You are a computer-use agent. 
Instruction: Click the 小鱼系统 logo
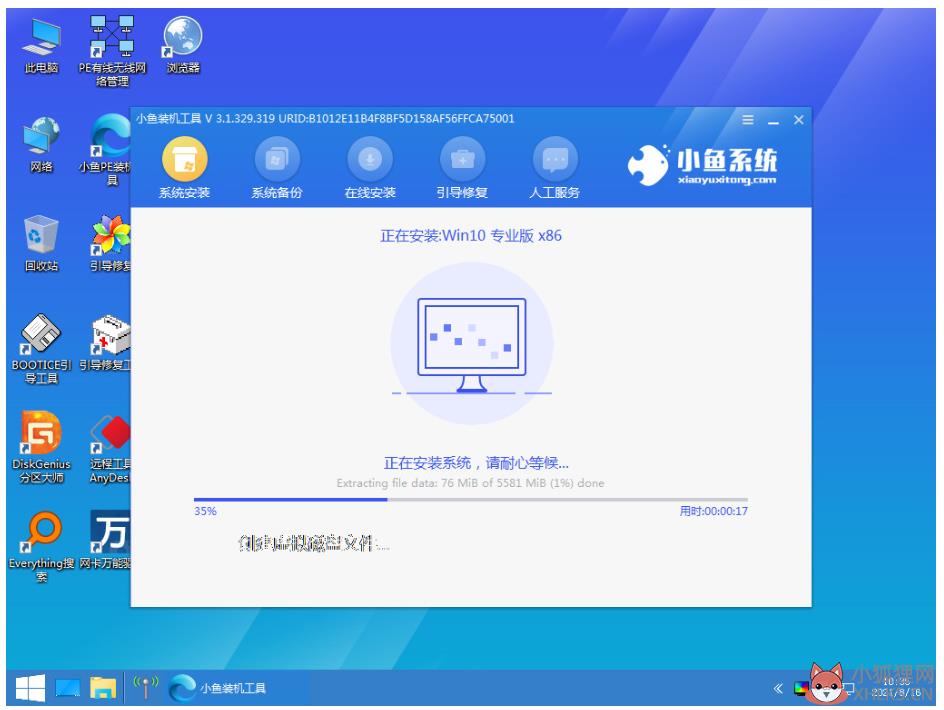click(702, 164)
